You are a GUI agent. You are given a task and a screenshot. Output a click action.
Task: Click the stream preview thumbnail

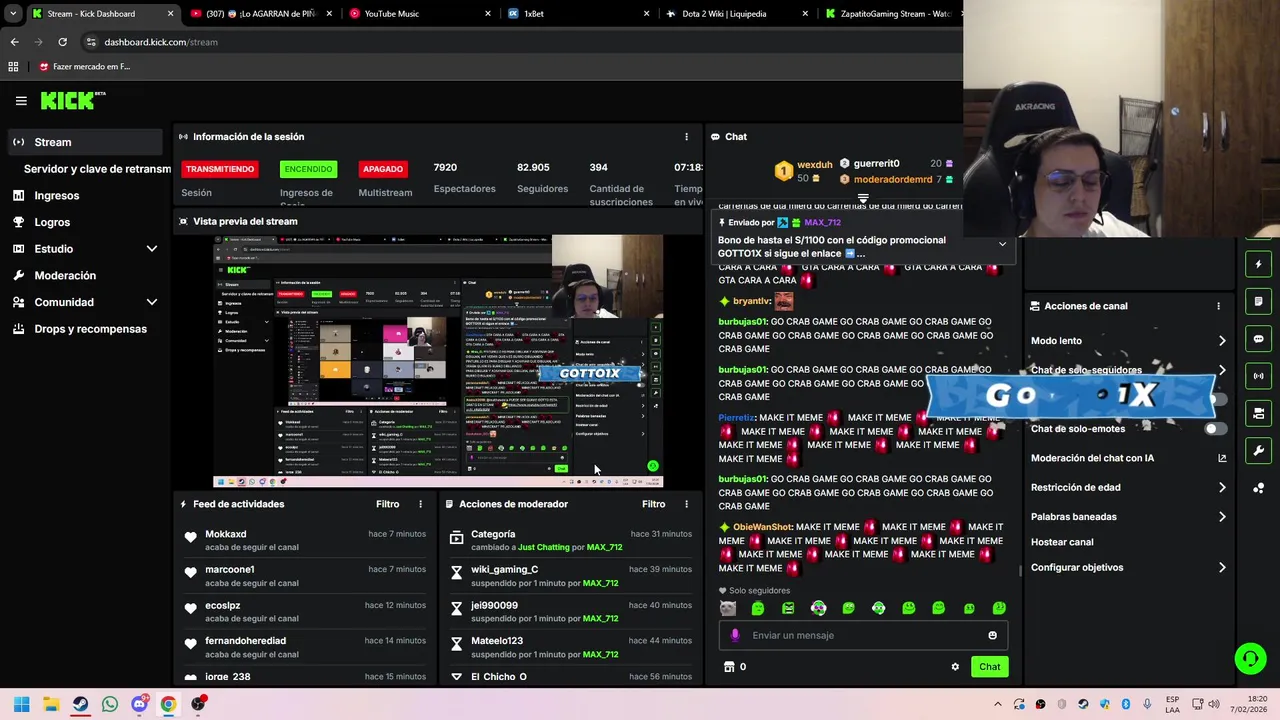(x=438, y=361)
